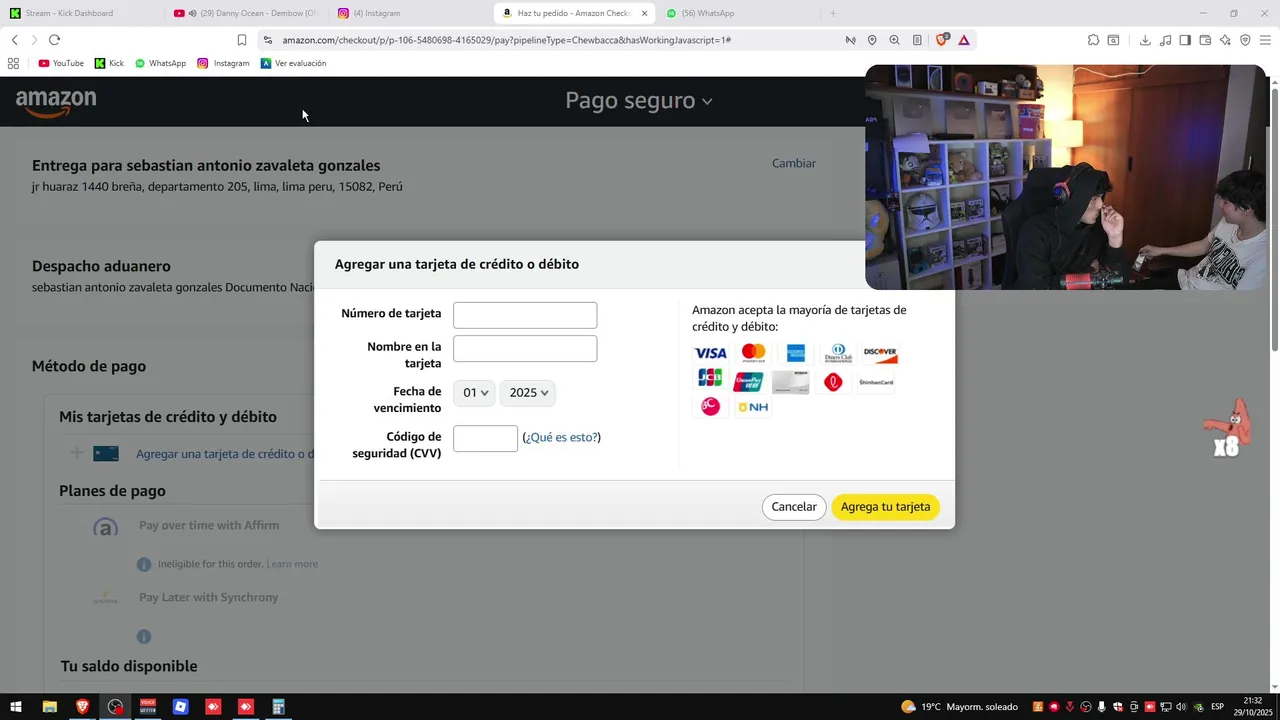Viewport: 1280px width, 720px height.
Task: Toggle the browser sidebar panel icon
Action: tap(1185, 40)
